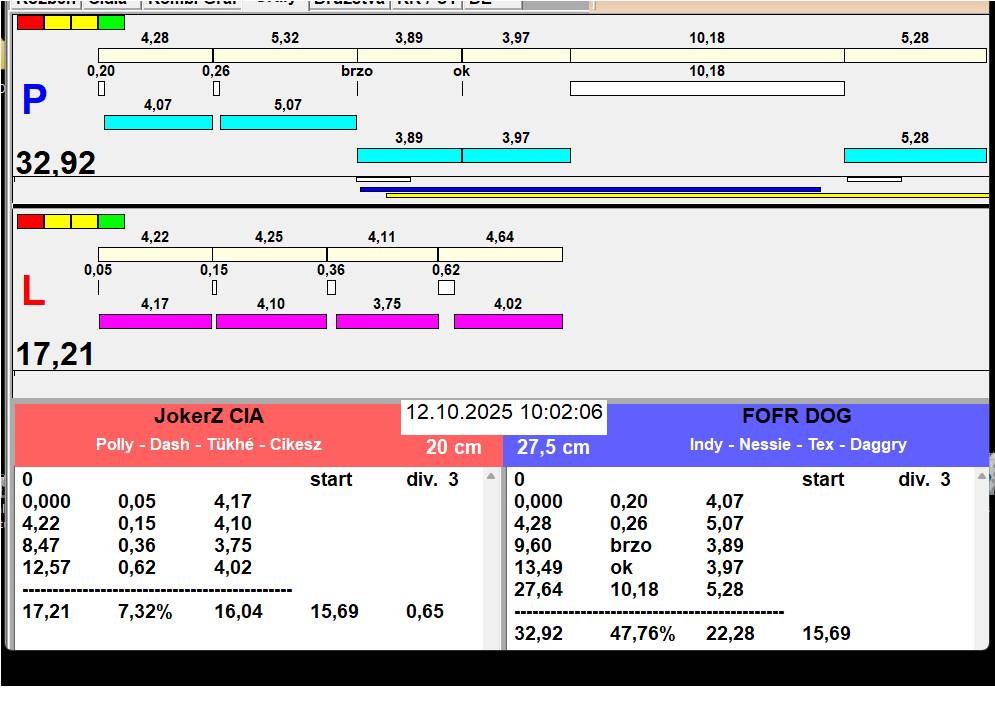Click the 8,47 cell in JokerZ CIA results
Screen dimensions: 995x716
pyautogui.click(x=41, y=545)
